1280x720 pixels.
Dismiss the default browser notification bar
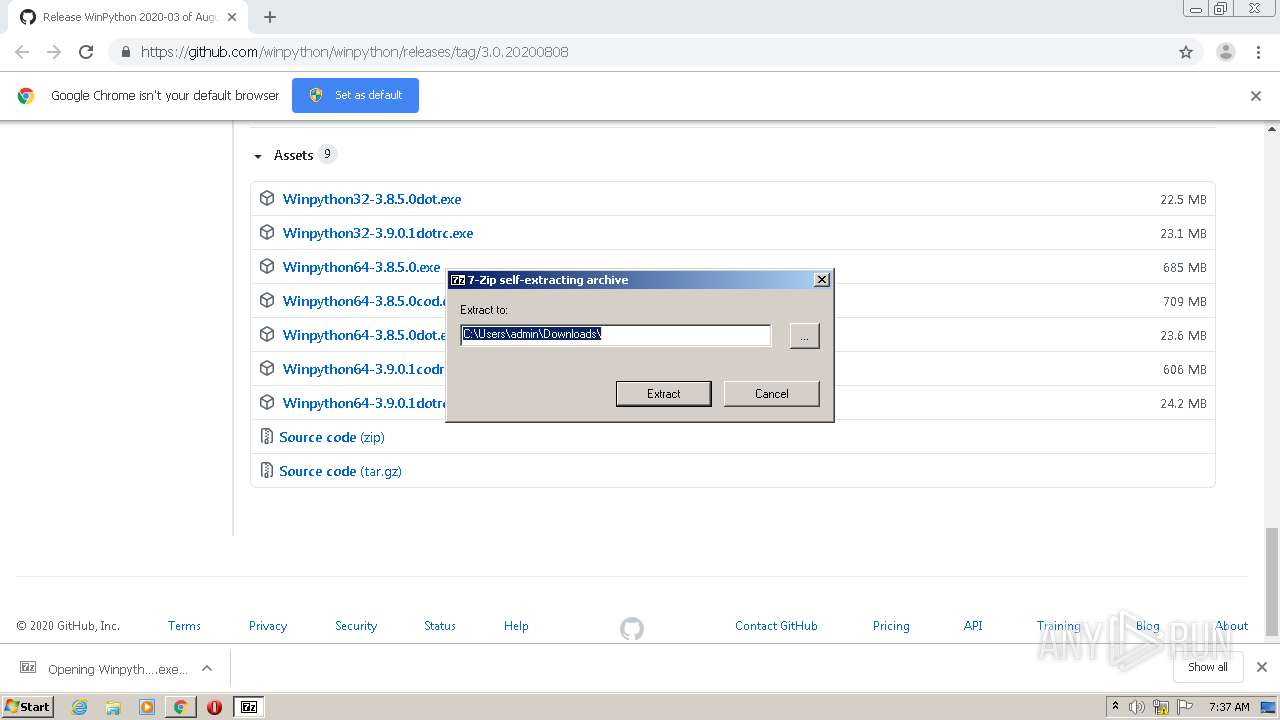click(1256, 96)
